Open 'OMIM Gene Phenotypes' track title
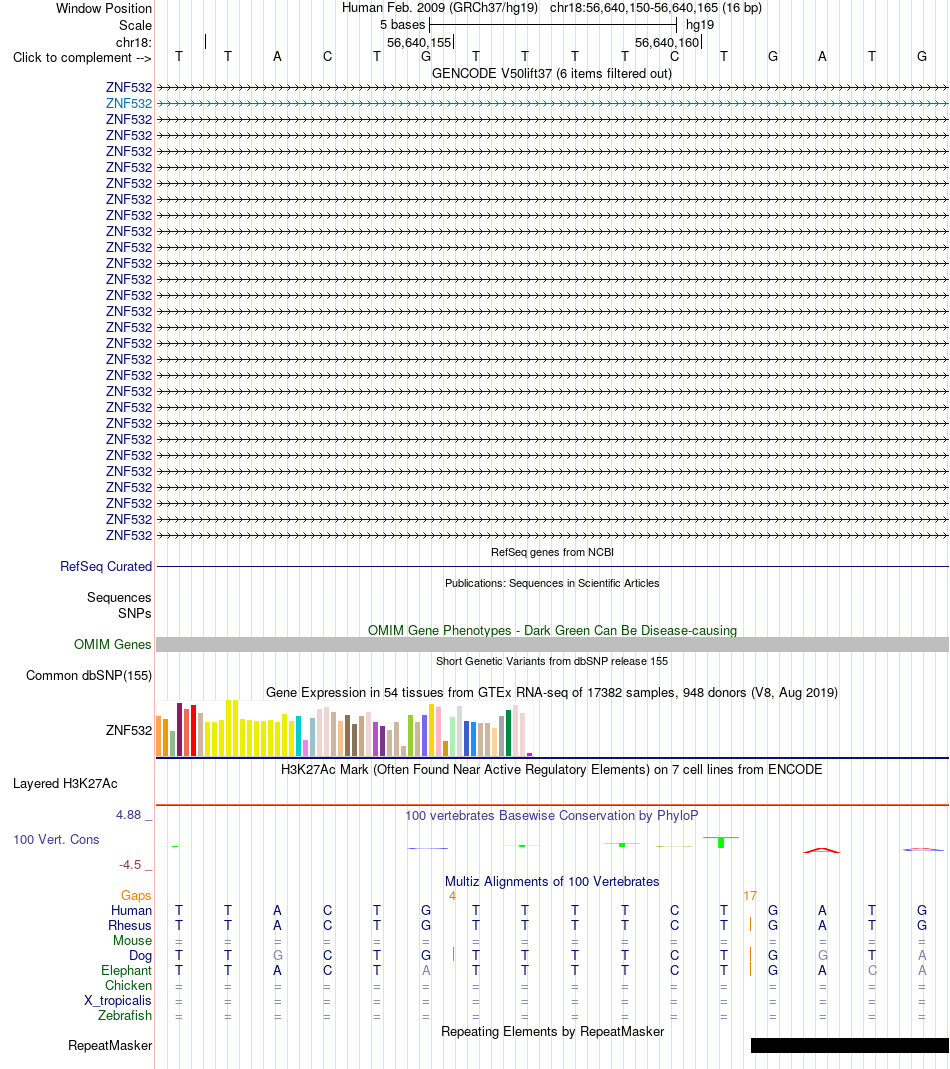 click(552, 630)
